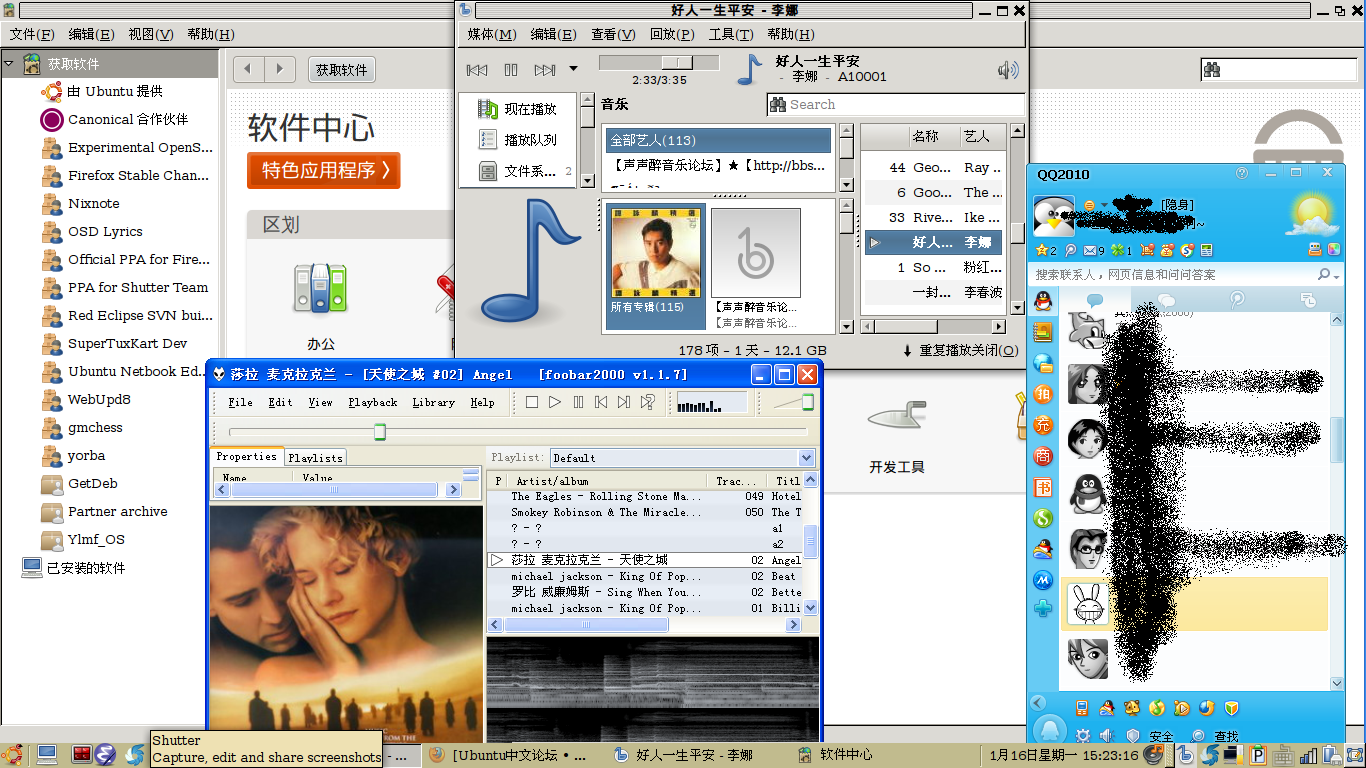Pause the song in Banshee player
This screenshot has width=1366, height=768.
(x=511, y=69)
